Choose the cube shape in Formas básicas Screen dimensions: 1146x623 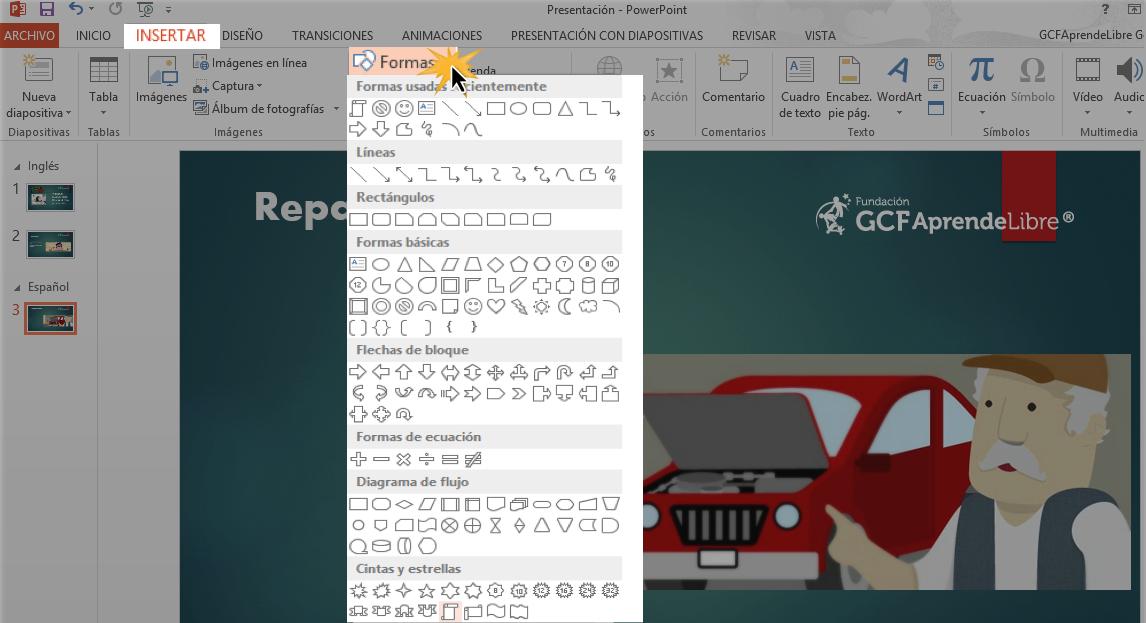click(610, 285)
